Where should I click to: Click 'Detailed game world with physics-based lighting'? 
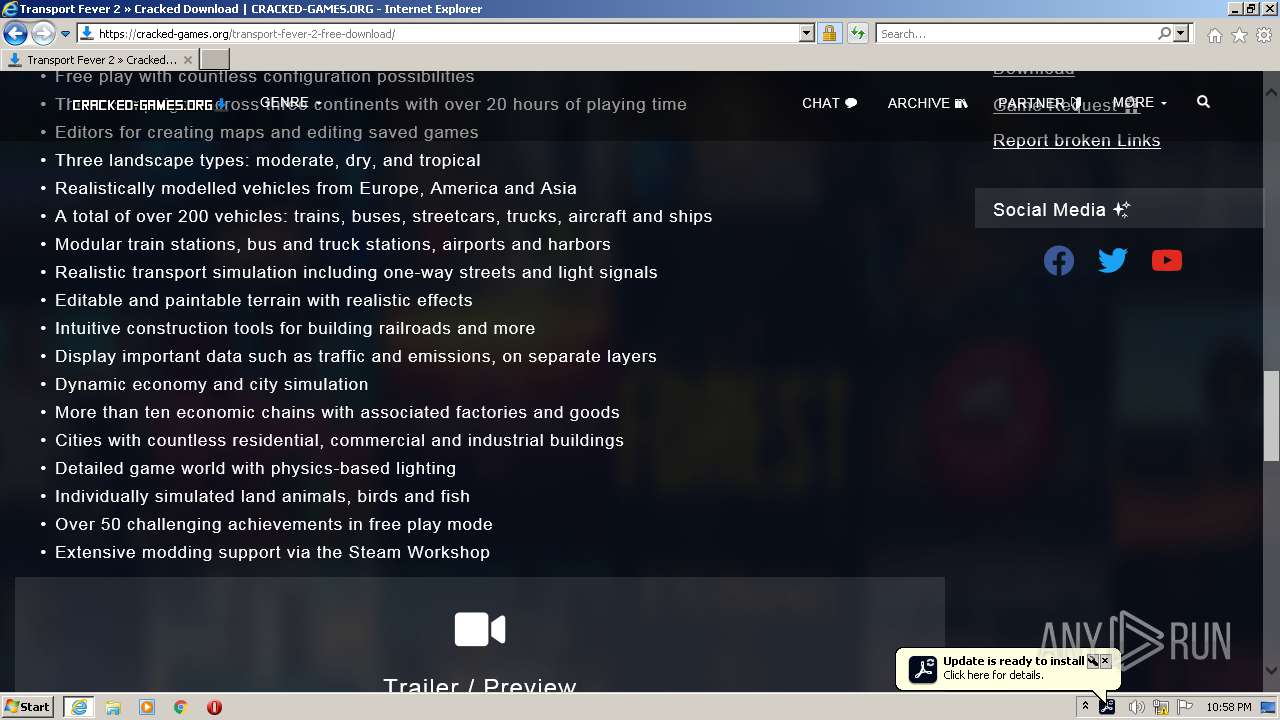(255, 468)
